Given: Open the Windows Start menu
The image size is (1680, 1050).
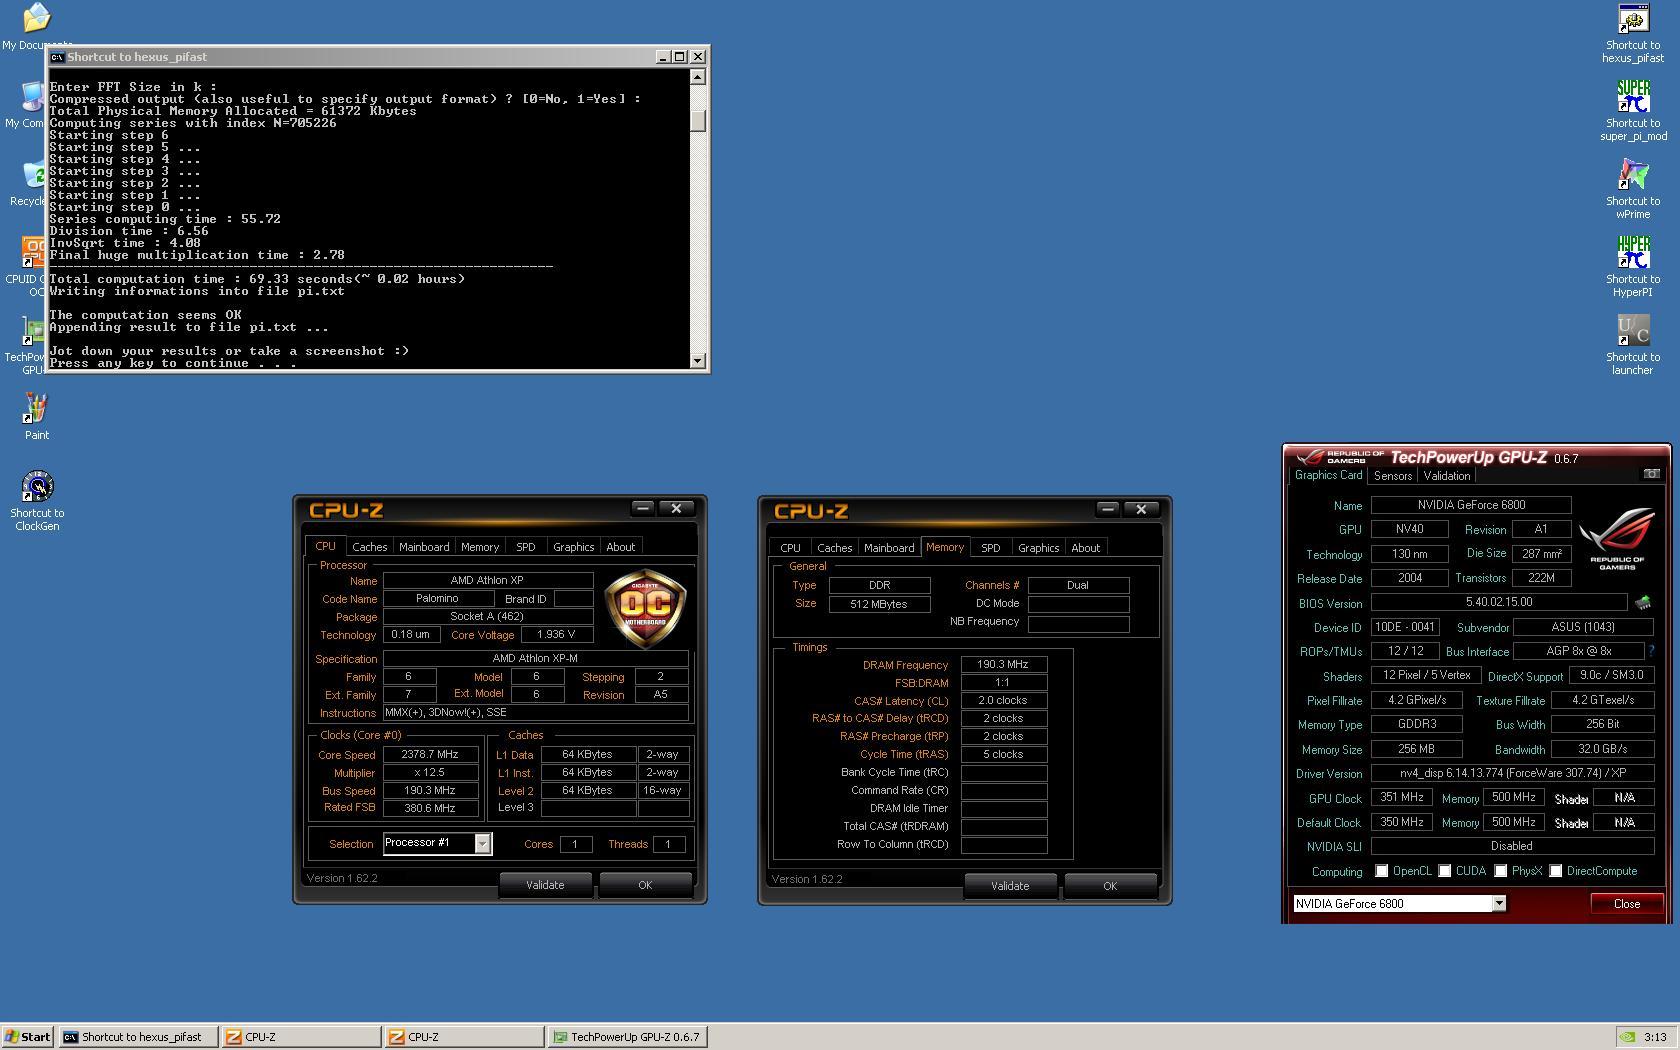Looking at the screenshot, I should [x=27, y=1037].
